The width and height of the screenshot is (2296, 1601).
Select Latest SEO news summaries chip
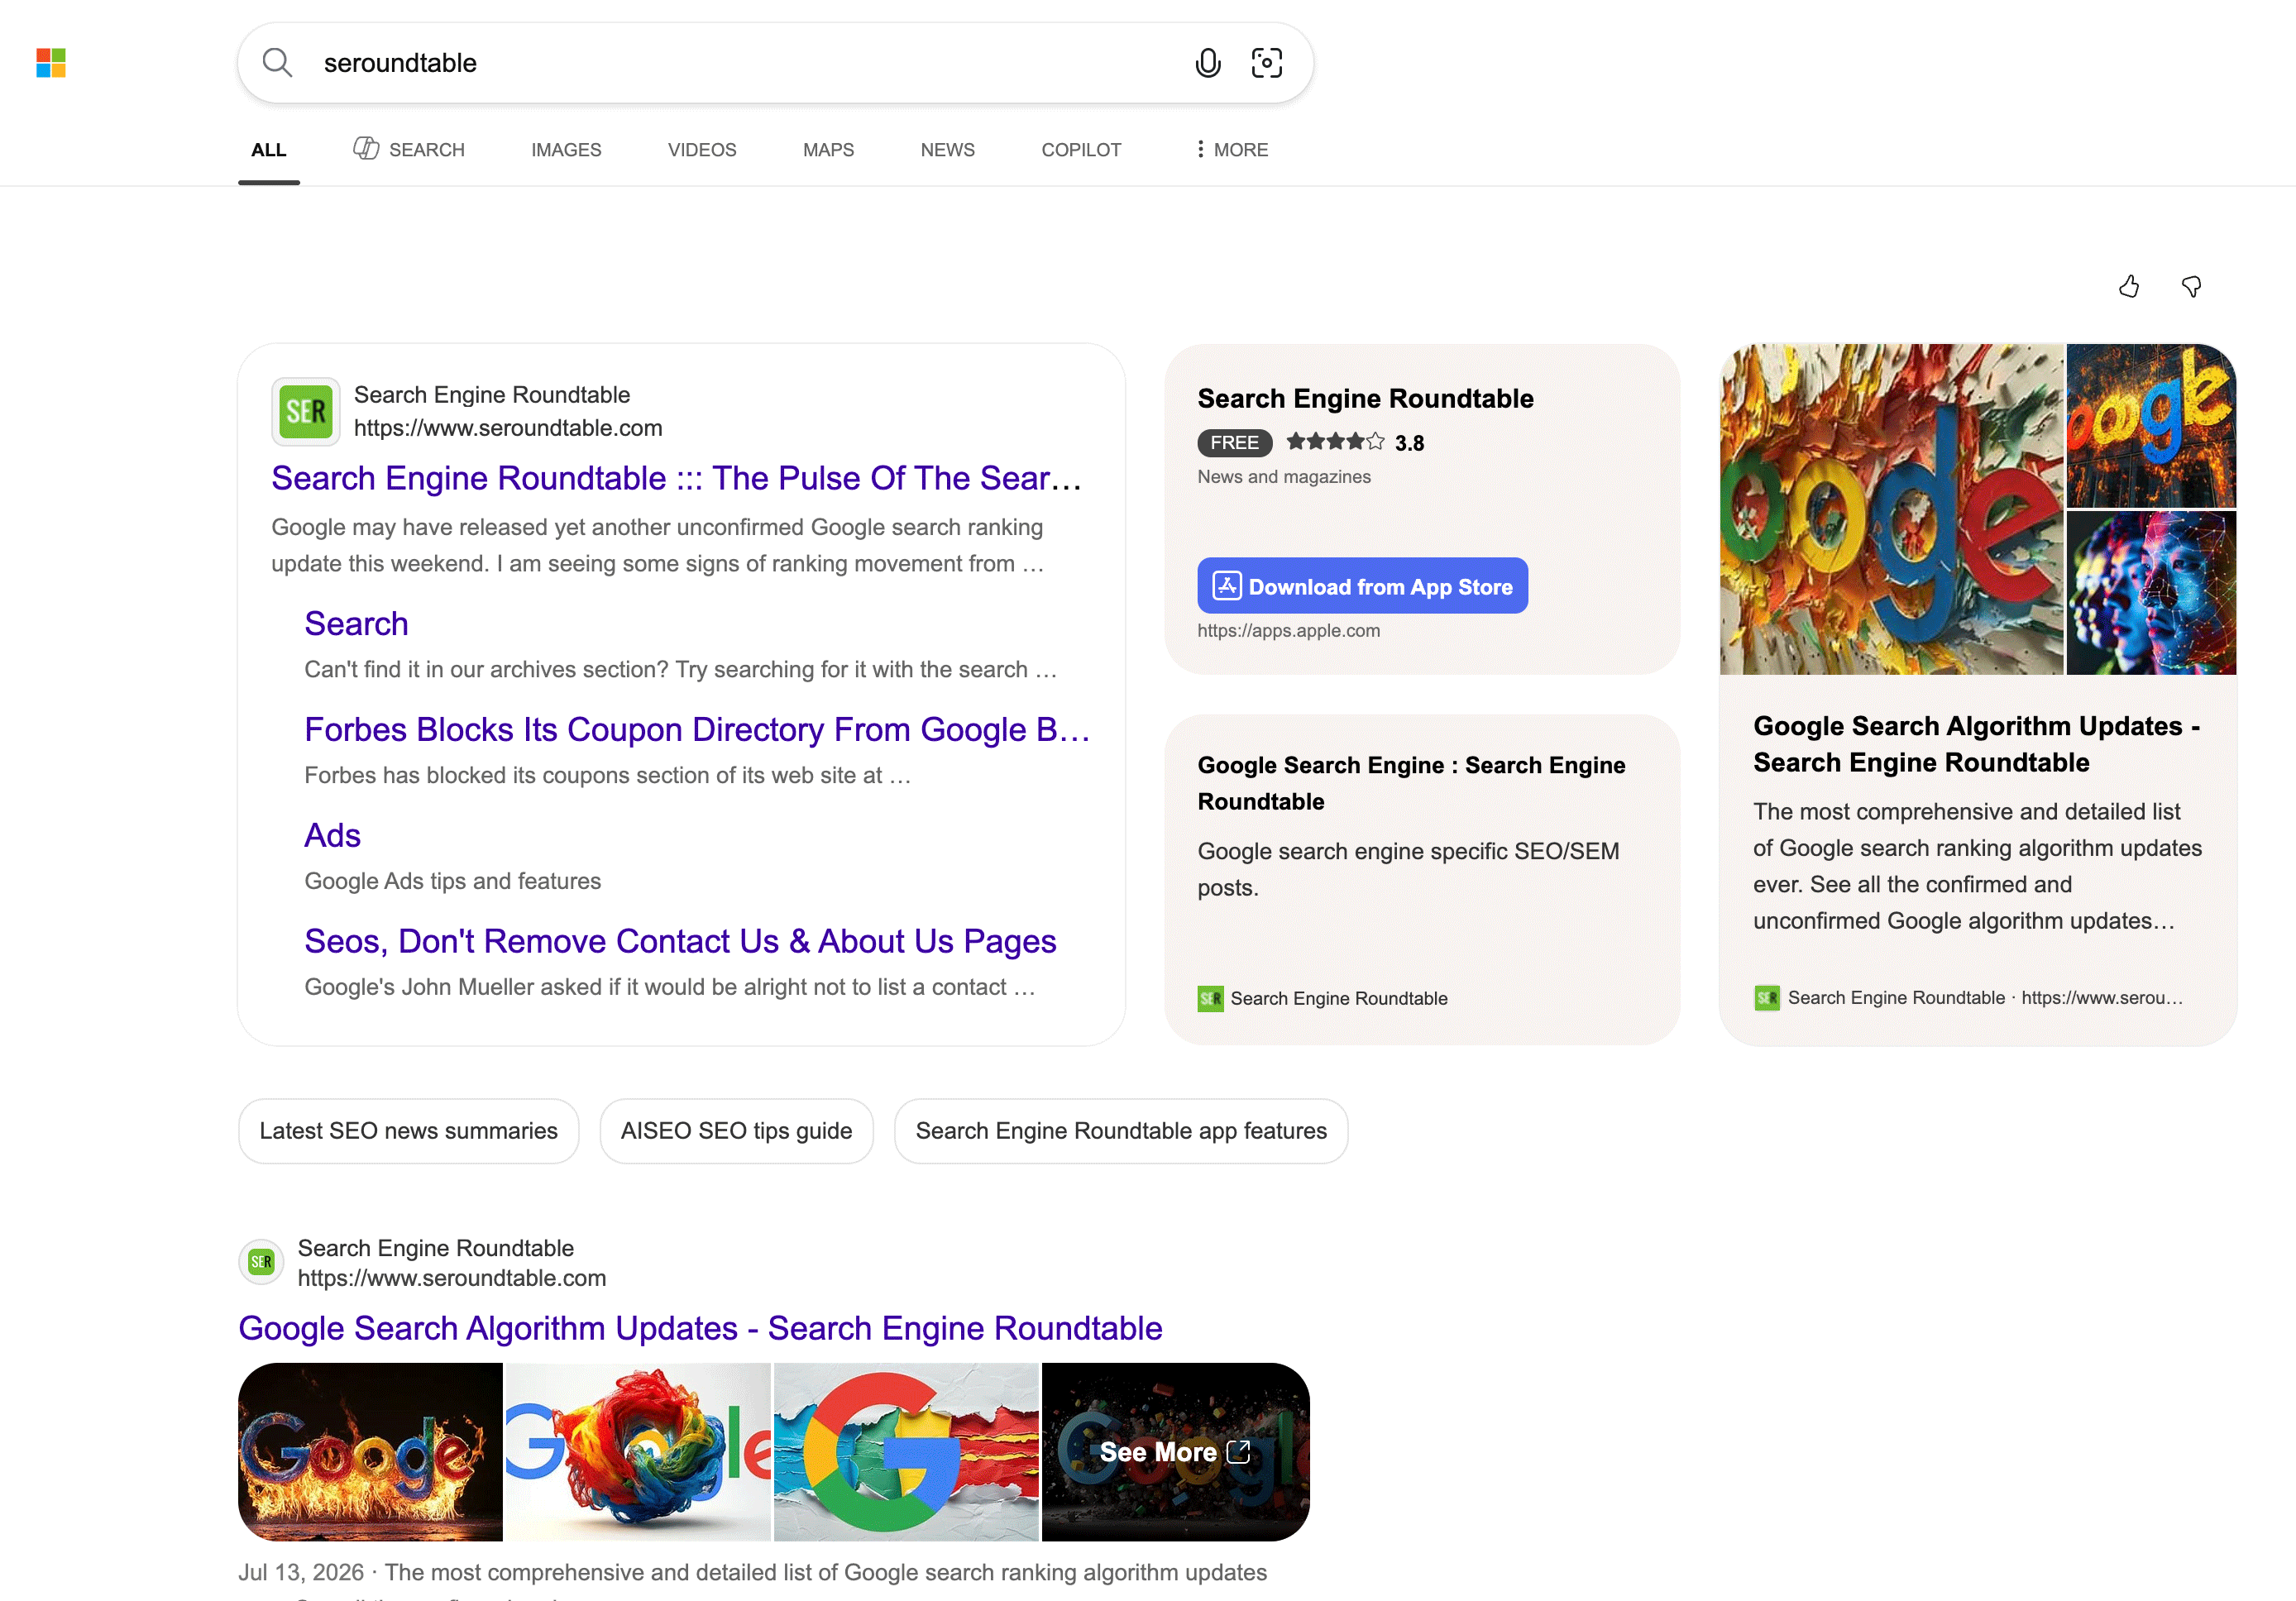tap(409, 1131)
